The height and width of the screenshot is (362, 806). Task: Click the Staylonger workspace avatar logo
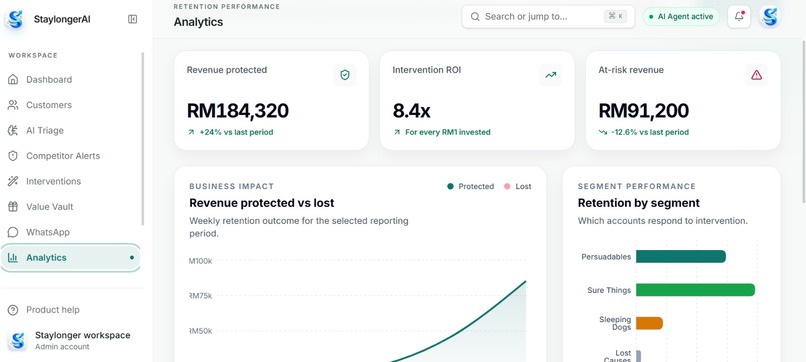(x=17, y=340)
